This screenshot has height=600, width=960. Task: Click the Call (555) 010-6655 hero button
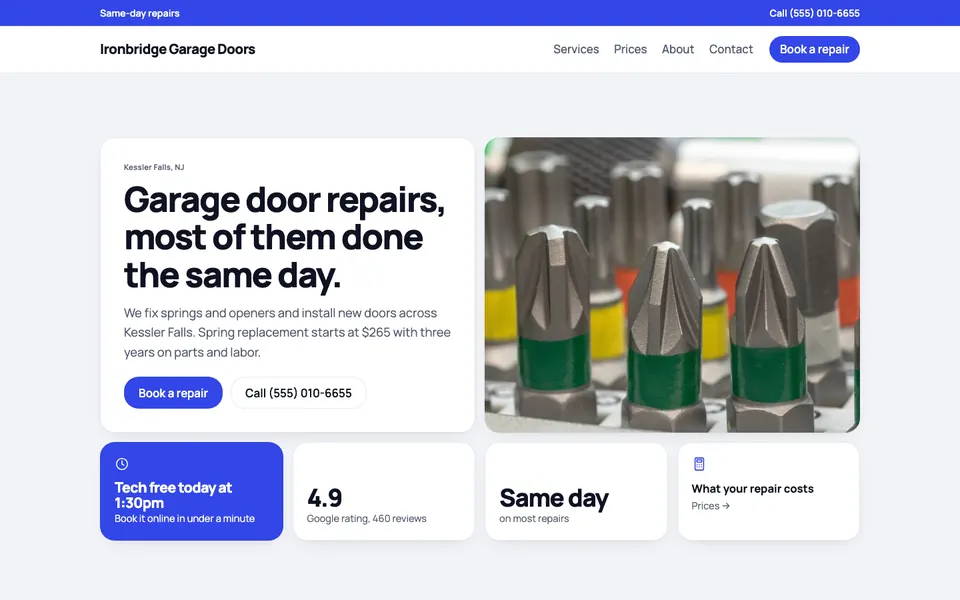(298, 393)
